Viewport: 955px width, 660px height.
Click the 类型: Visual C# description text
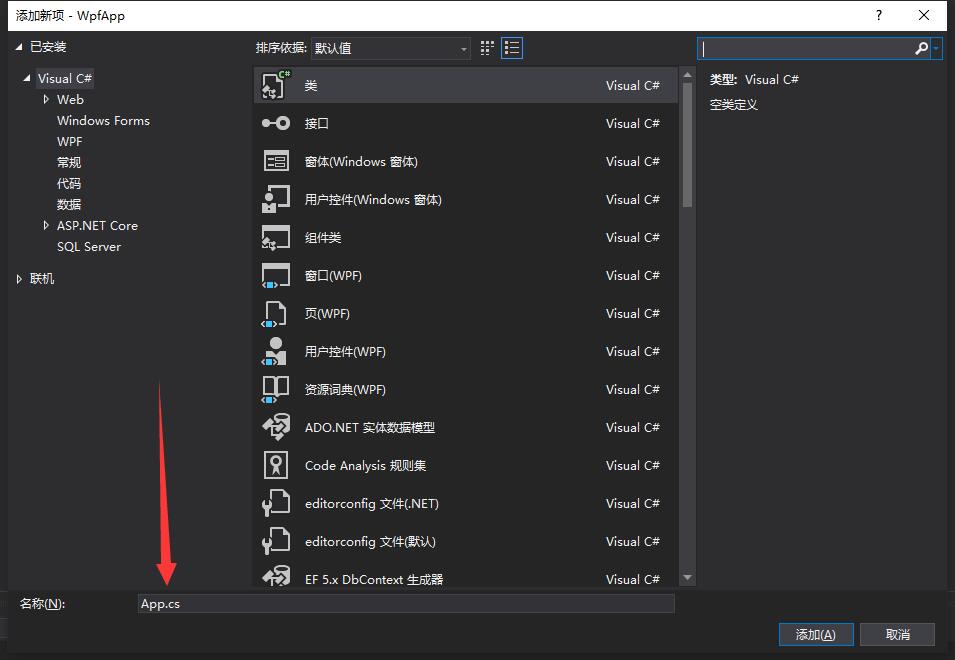pyautogui.click(x=754, y=80)
